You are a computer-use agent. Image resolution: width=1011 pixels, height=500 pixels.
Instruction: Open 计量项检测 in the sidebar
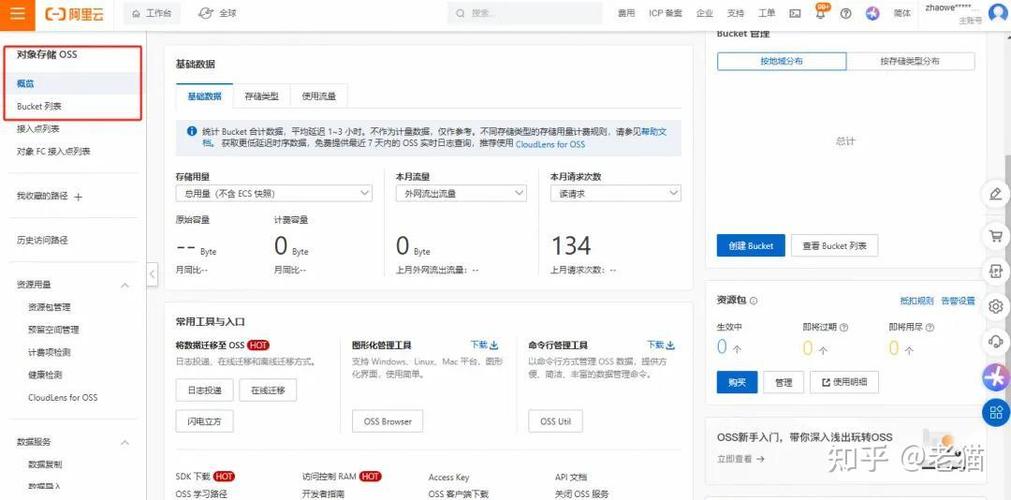click(50, 352)
